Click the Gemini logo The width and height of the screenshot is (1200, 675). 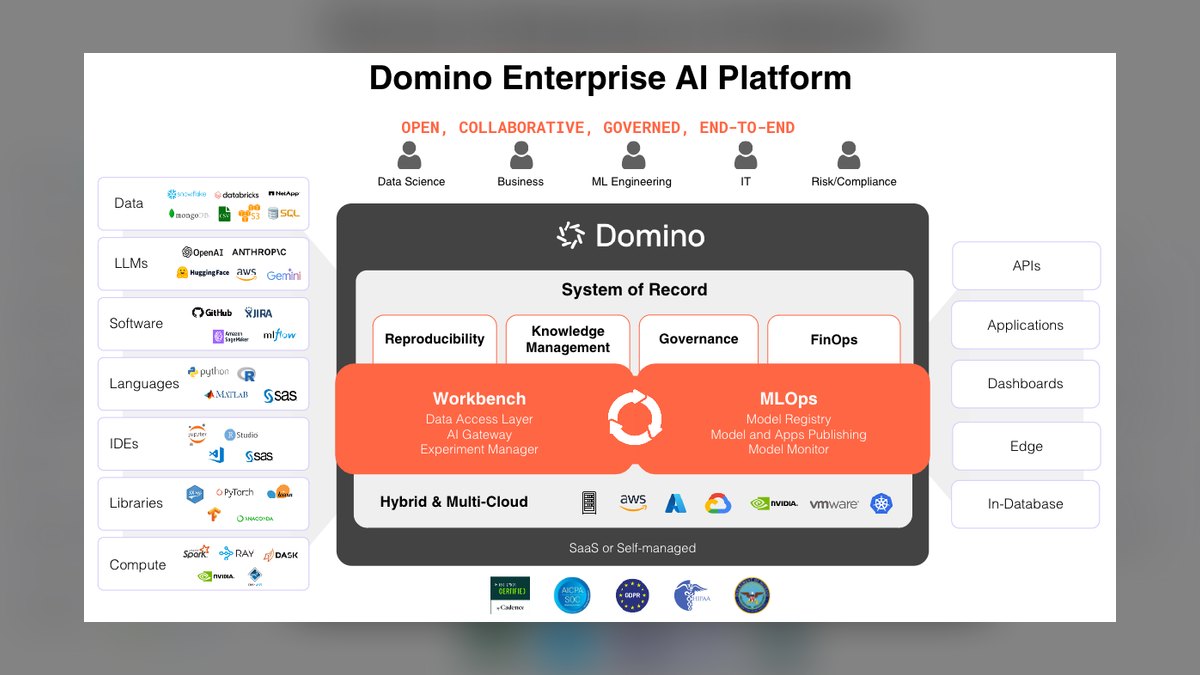(x=283, y=275)
